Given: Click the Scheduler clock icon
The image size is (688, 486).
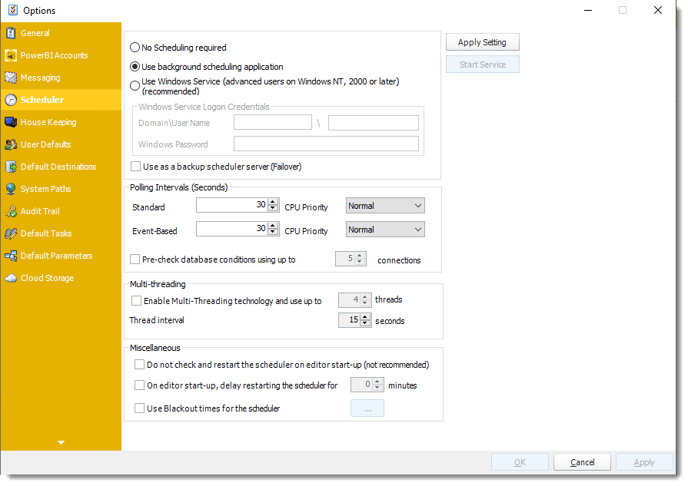Looking at the screenshot, I should tap(11, 100).
